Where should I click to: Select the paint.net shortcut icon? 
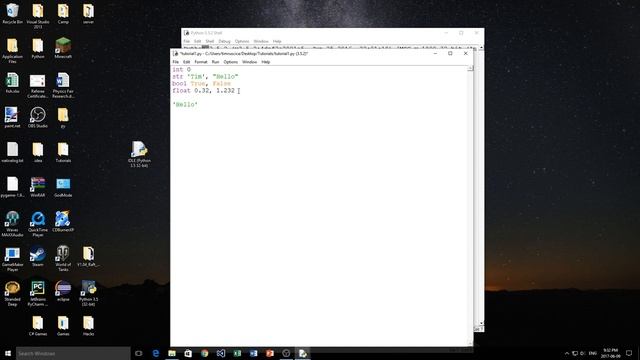click(x=12, y=118)
